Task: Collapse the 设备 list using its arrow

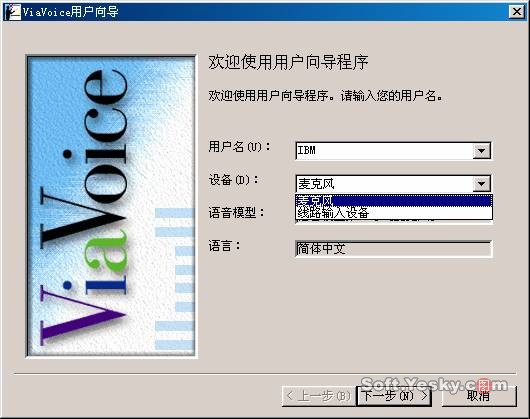Action: pyautogui.click(x=481, y=184)
